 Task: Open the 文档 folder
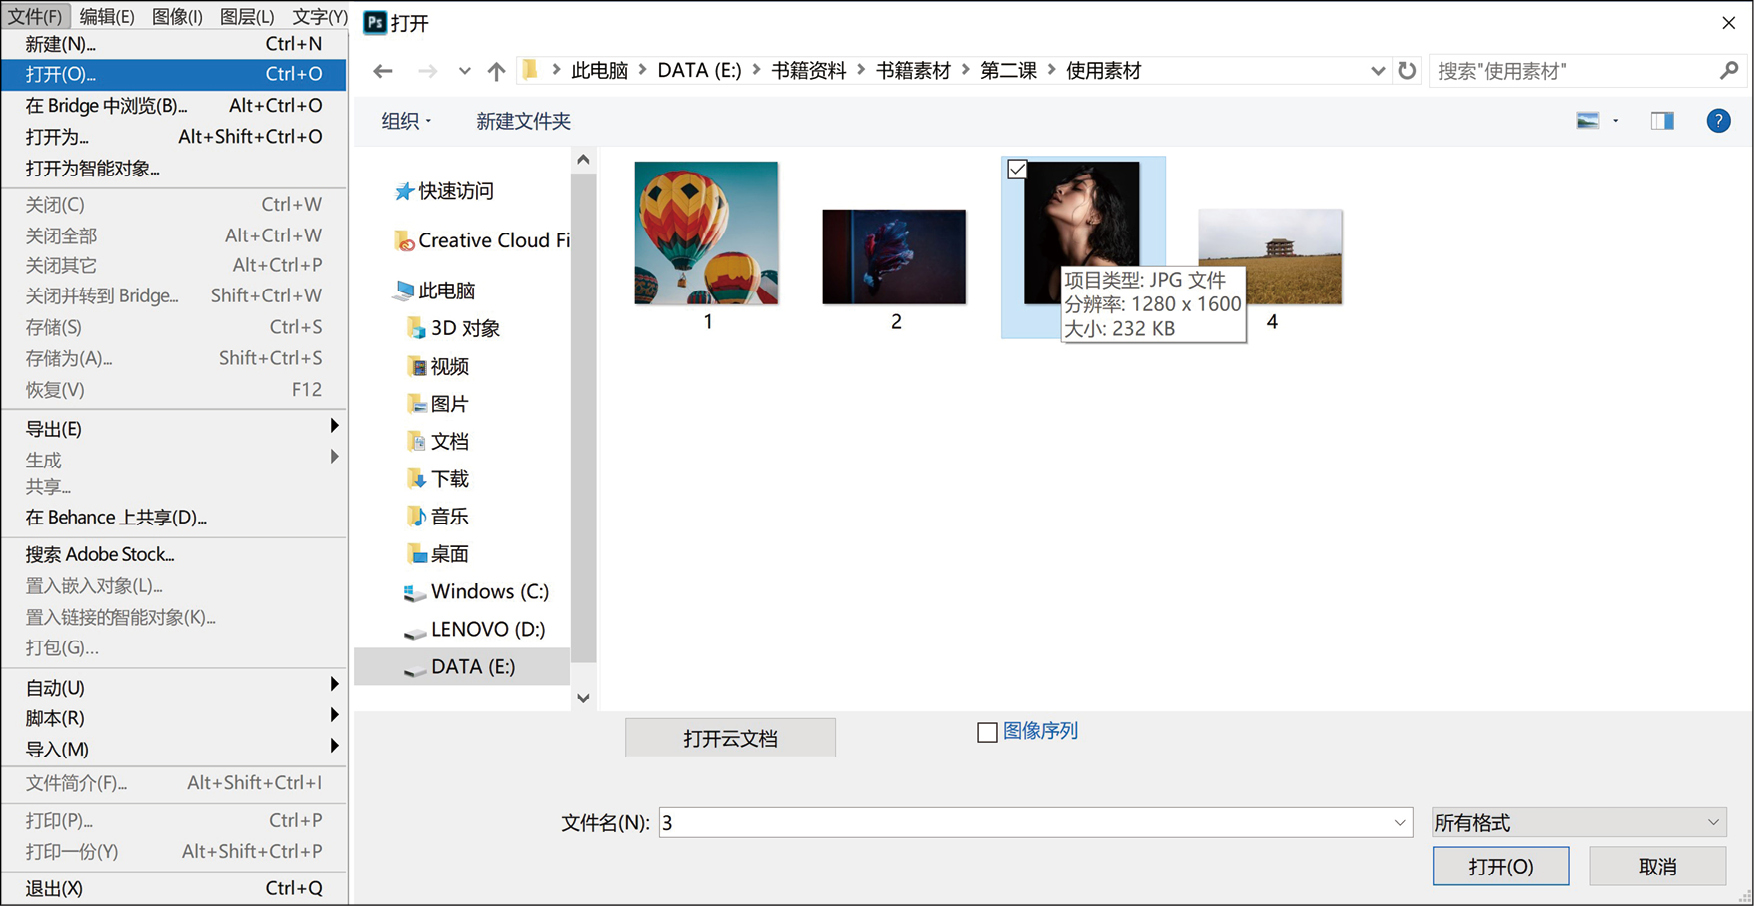click(x=438, y=441)
